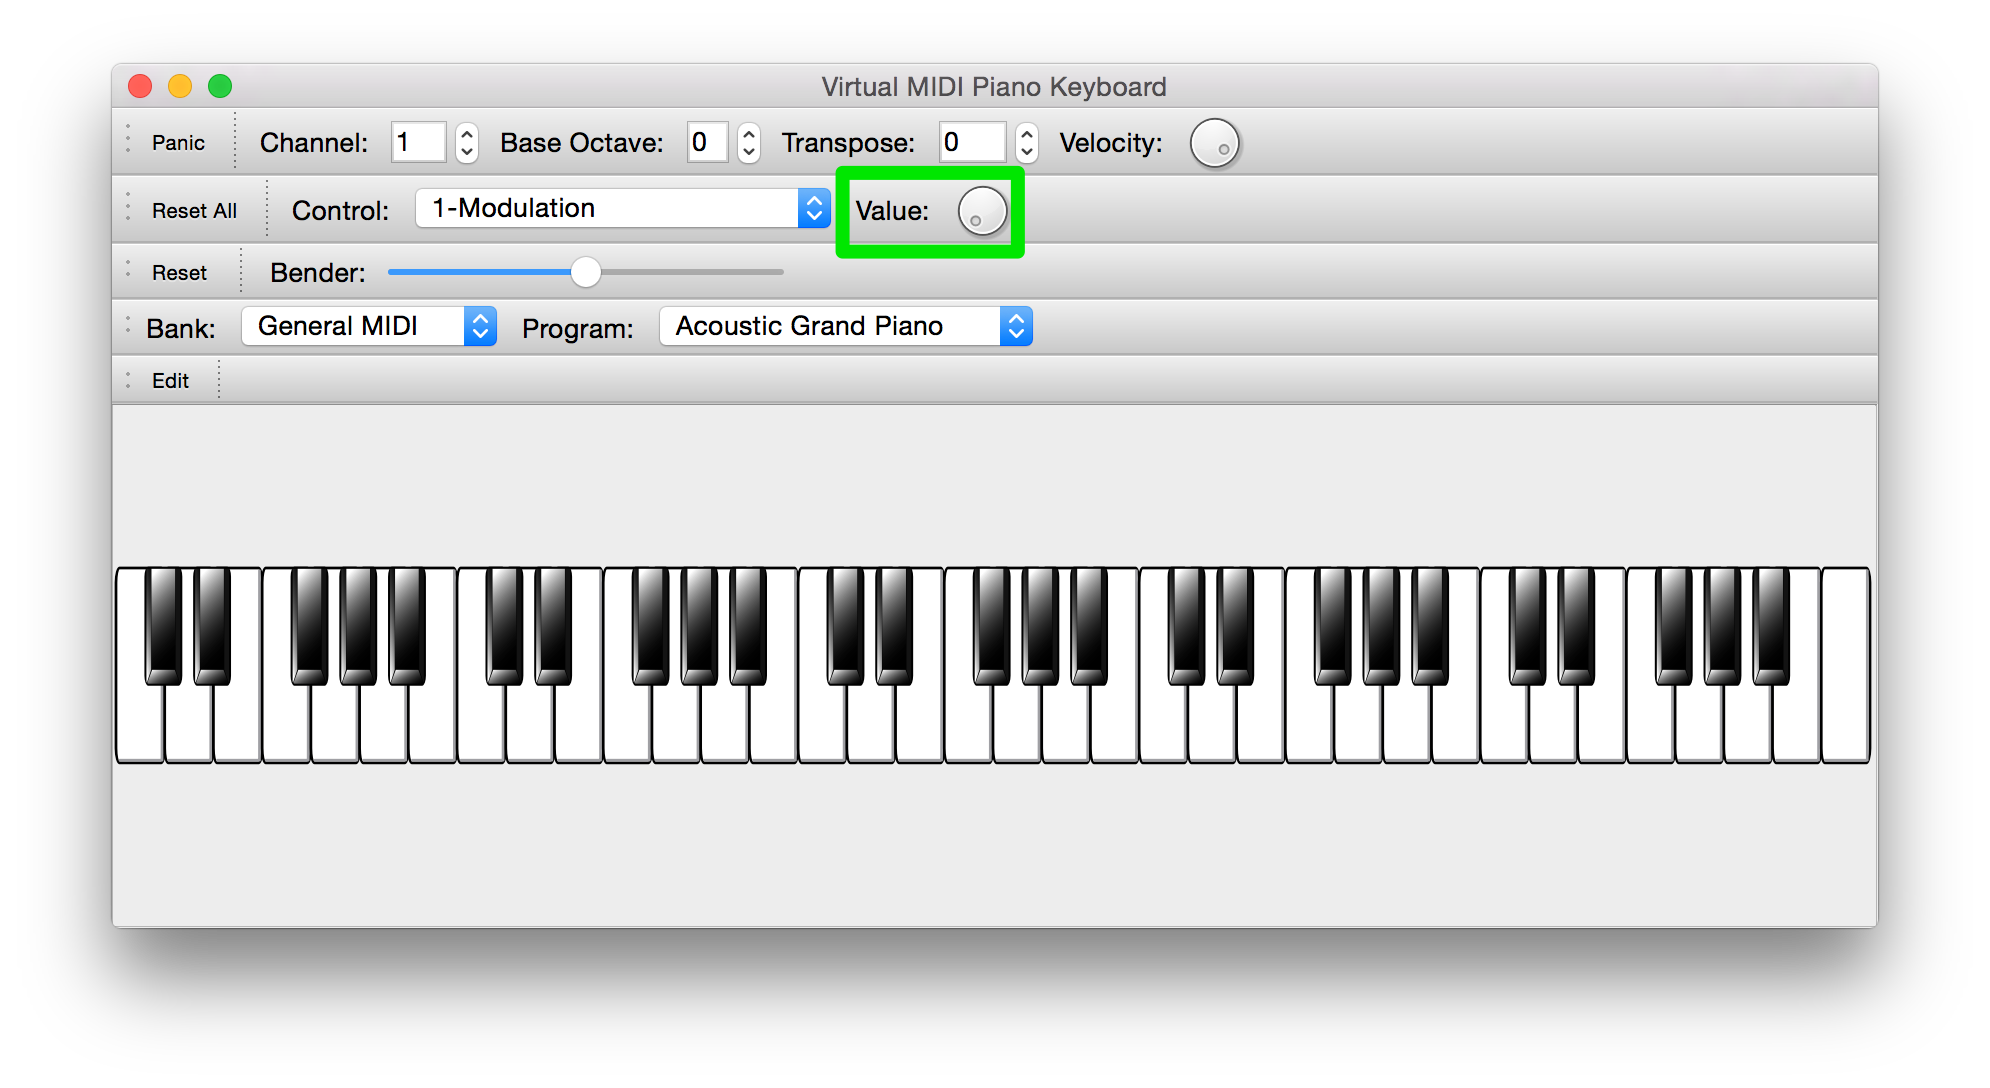This screenshot has height=1088, width=1990.
Task: Click the Value dial knob
Action: 982,211
